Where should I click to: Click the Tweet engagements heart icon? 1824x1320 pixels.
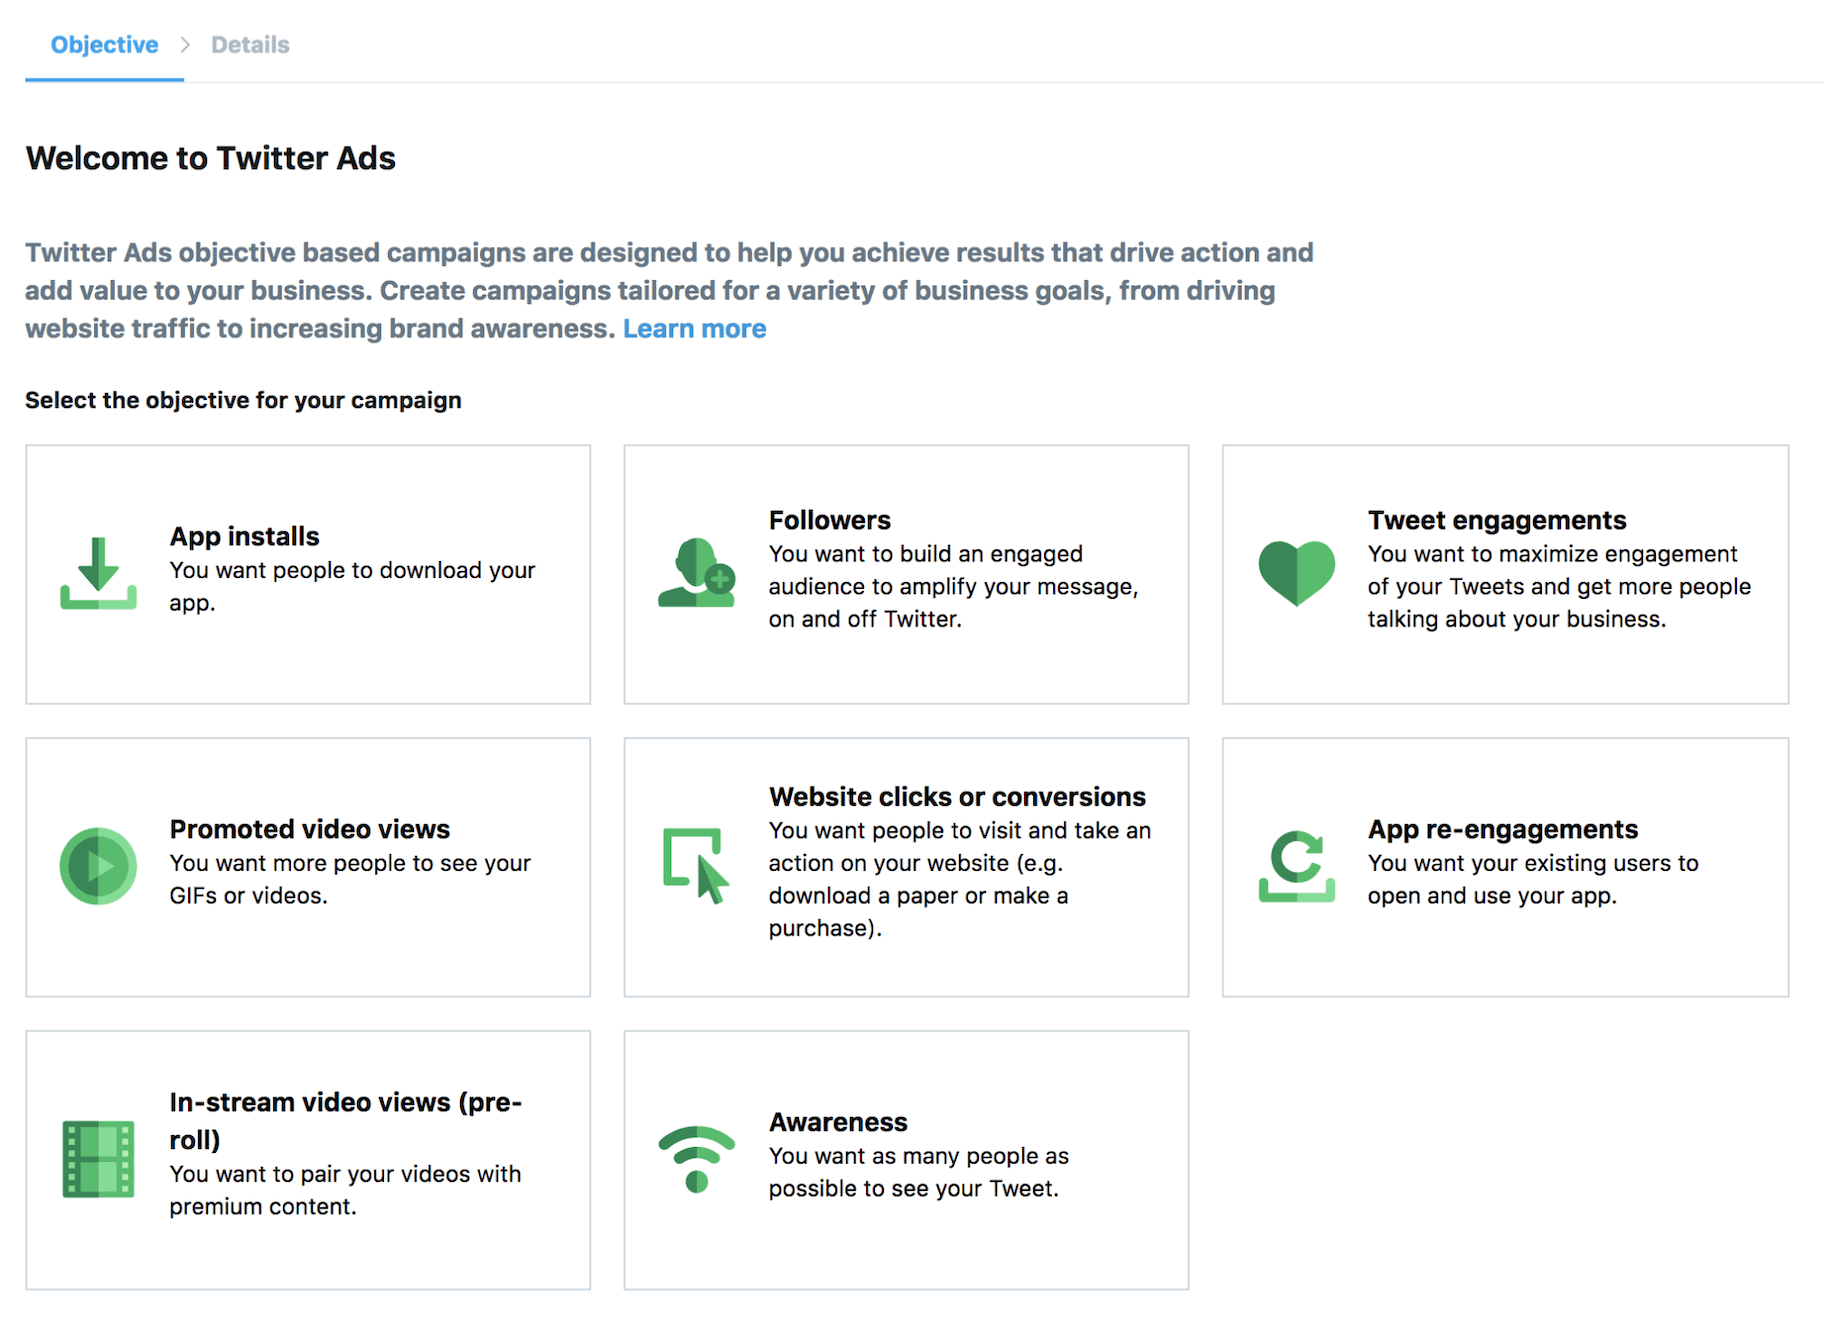coord(1296,573)
